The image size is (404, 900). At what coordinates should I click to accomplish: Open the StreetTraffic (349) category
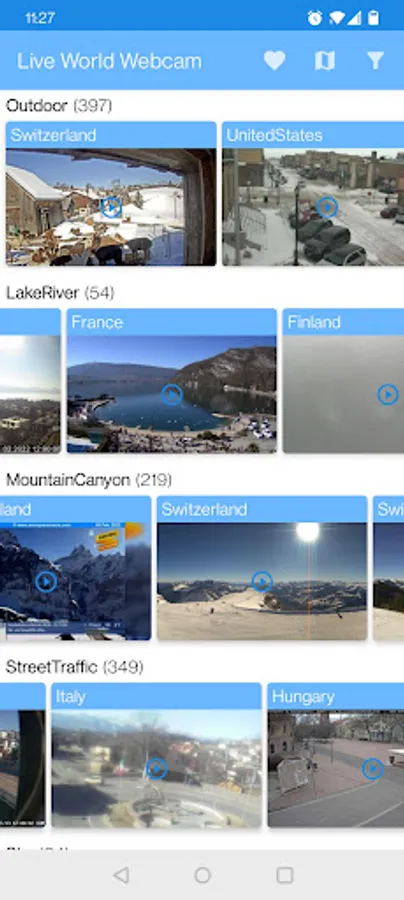coord(75,667)
